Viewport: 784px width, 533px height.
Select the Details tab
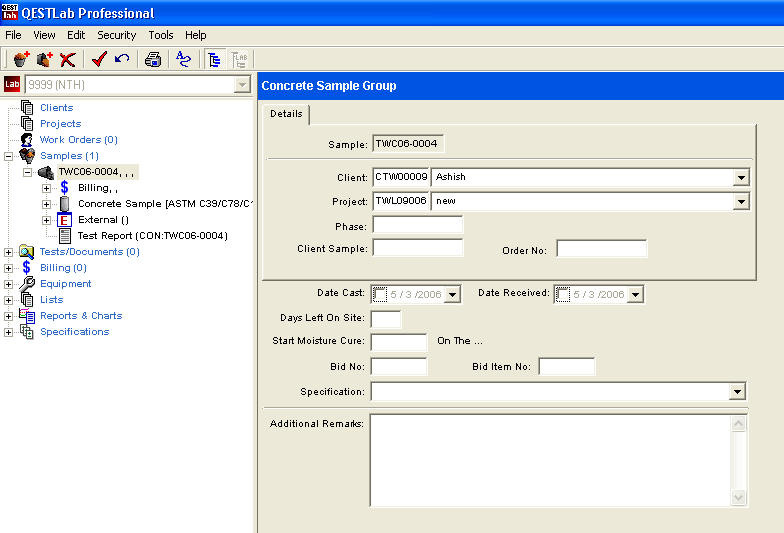coord(286,114)
